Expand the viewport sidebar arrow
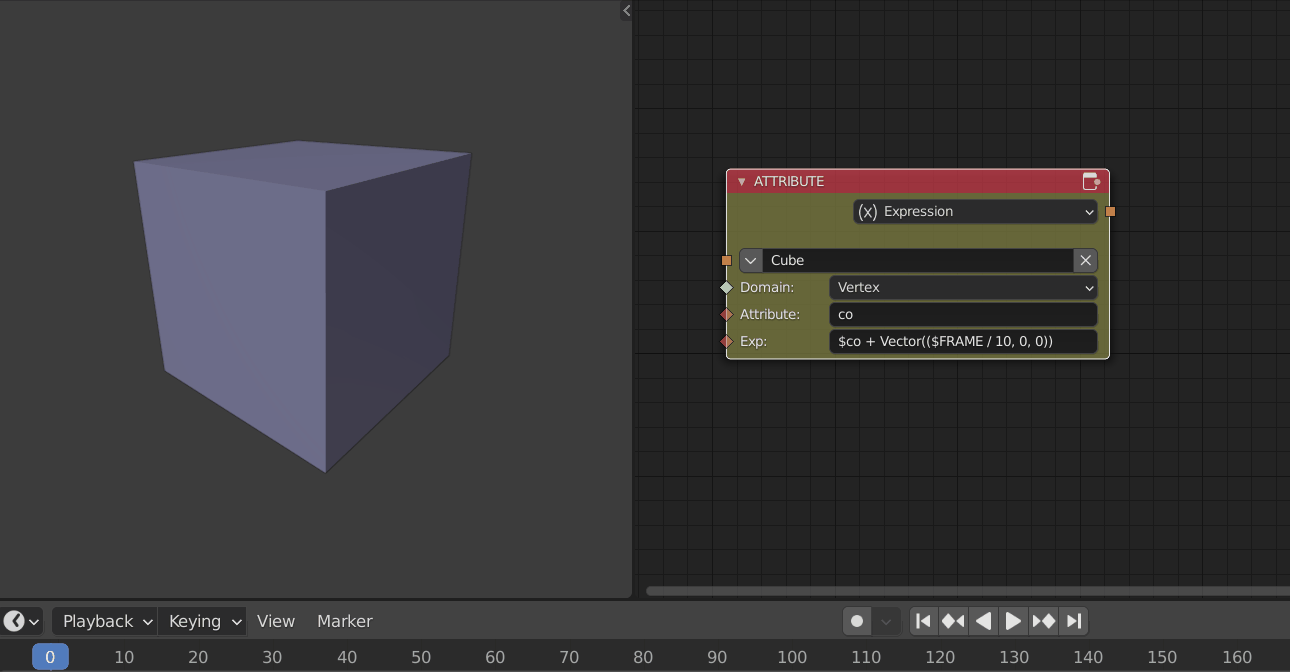This screenshot has width=1290, height=672. pos(626,11)
